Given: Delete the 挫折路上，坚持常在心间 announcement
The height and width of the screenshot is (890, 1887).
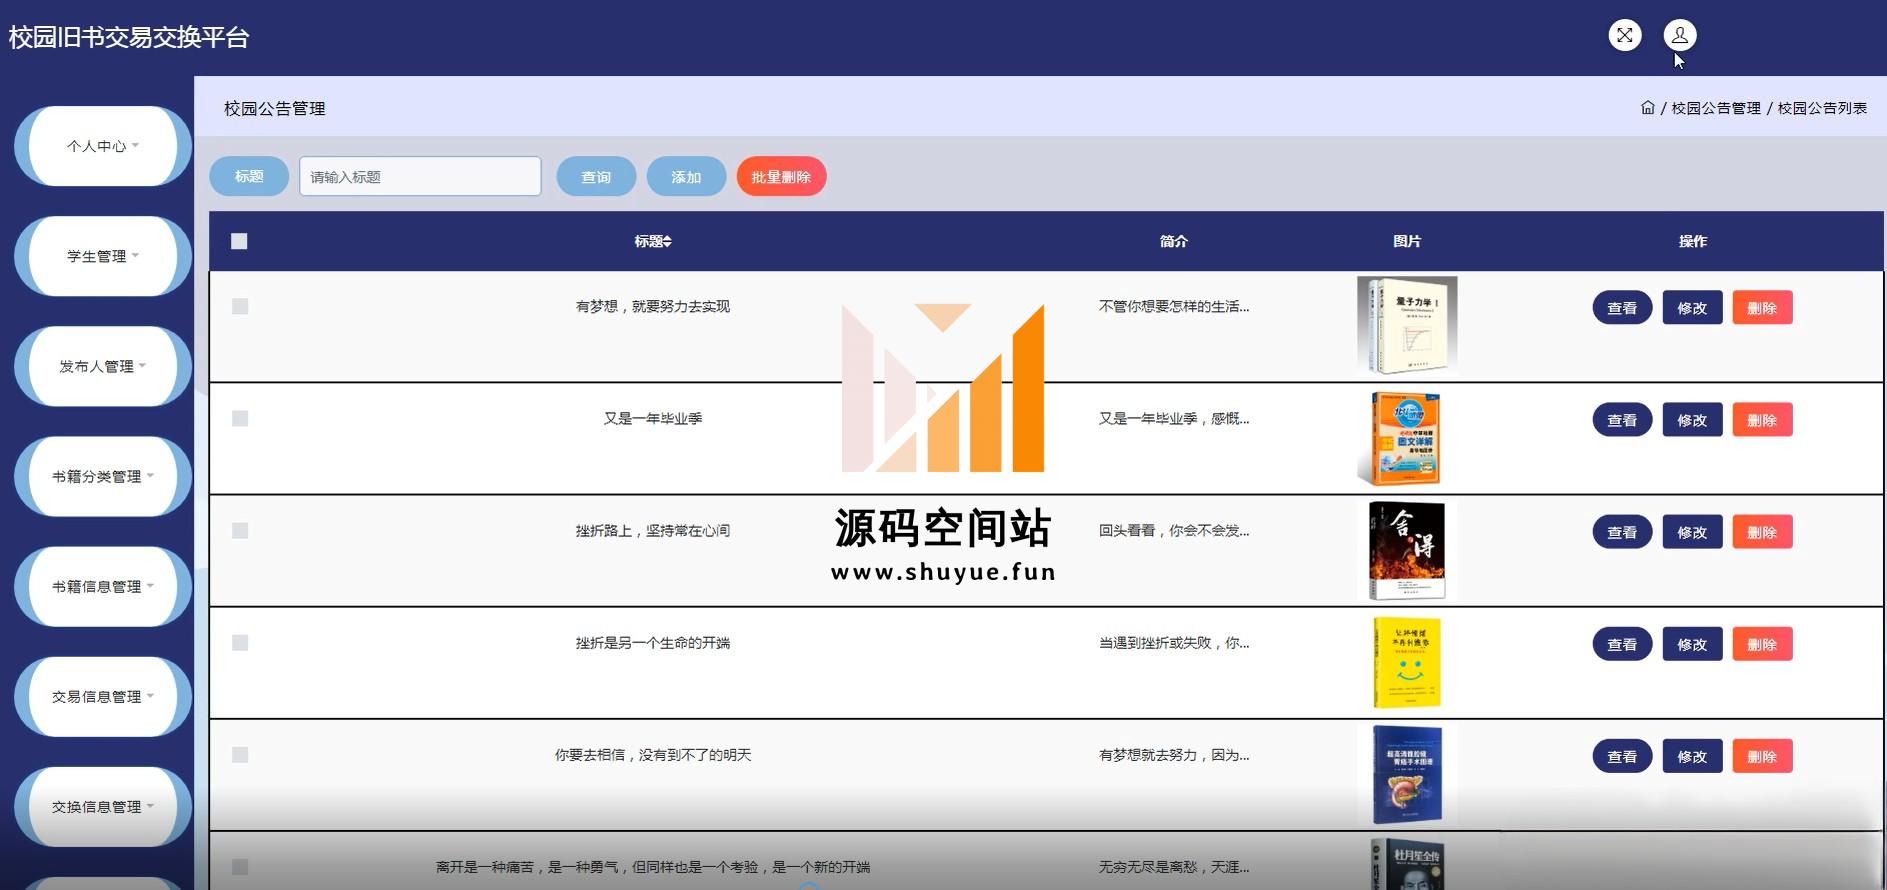Looking at the screenshot, I should (x=1762, y=532).
